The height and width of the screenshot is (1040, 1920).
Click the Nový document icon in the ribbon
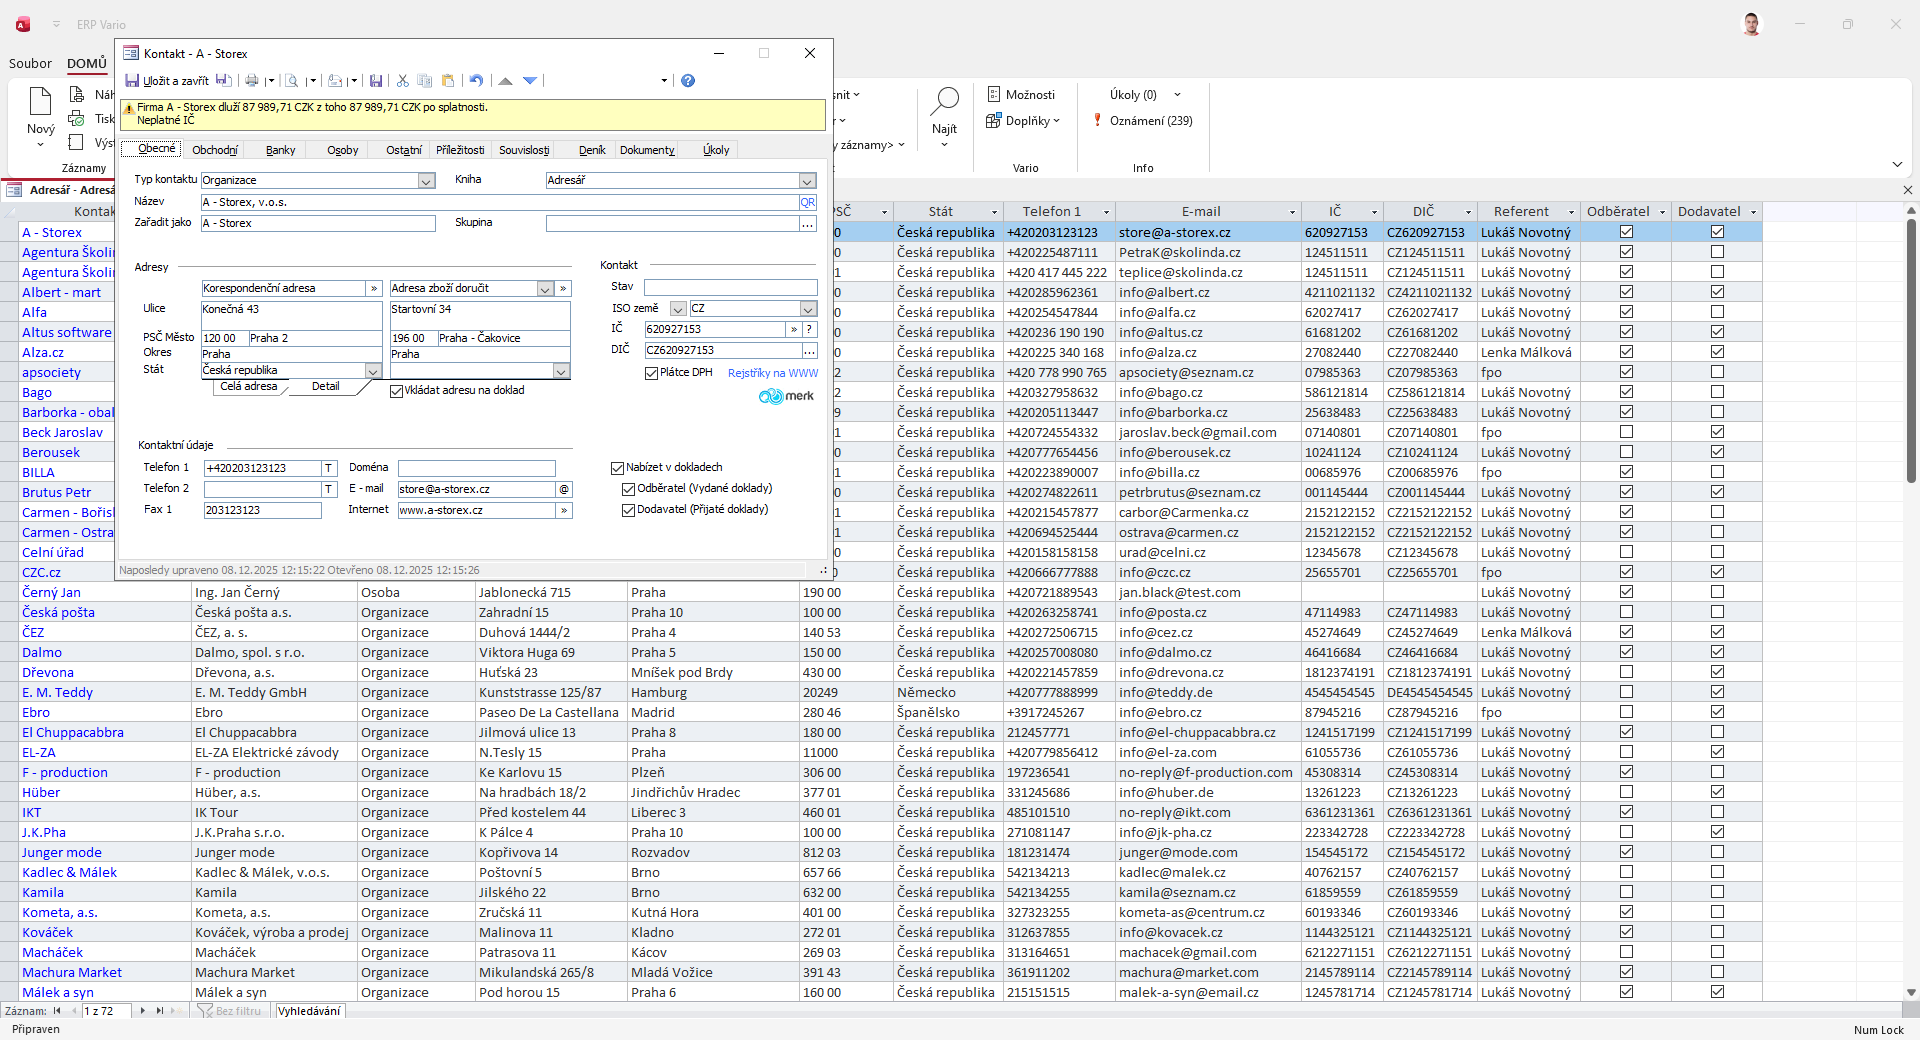(40, 102)
